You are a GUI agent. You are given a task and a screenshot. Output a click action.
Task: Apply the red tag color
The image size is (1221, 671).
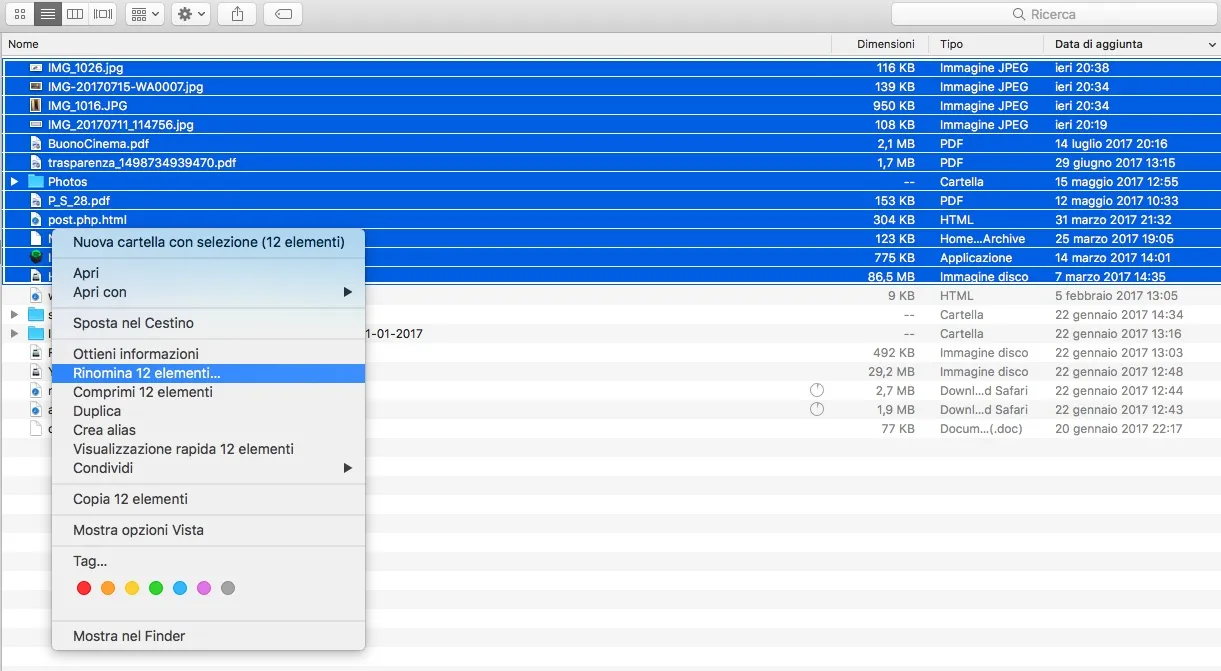pos(84,588)
